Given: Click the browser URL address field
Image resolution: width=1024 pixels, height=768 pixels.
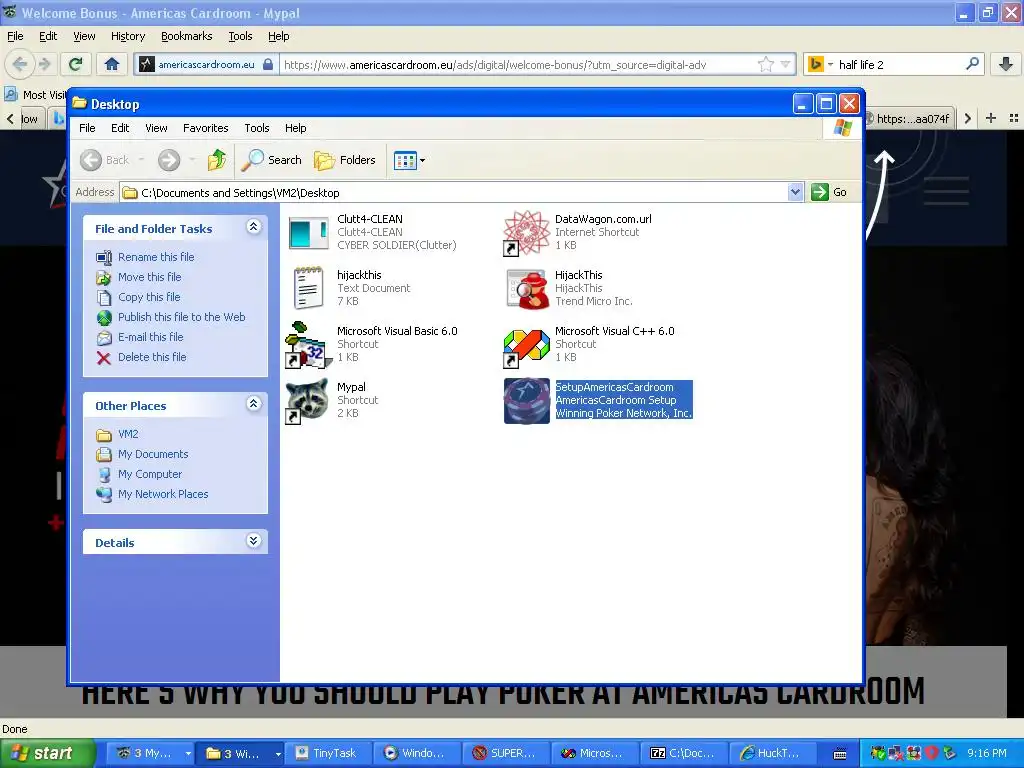Looking at the screenshot, I should [519, 65].
